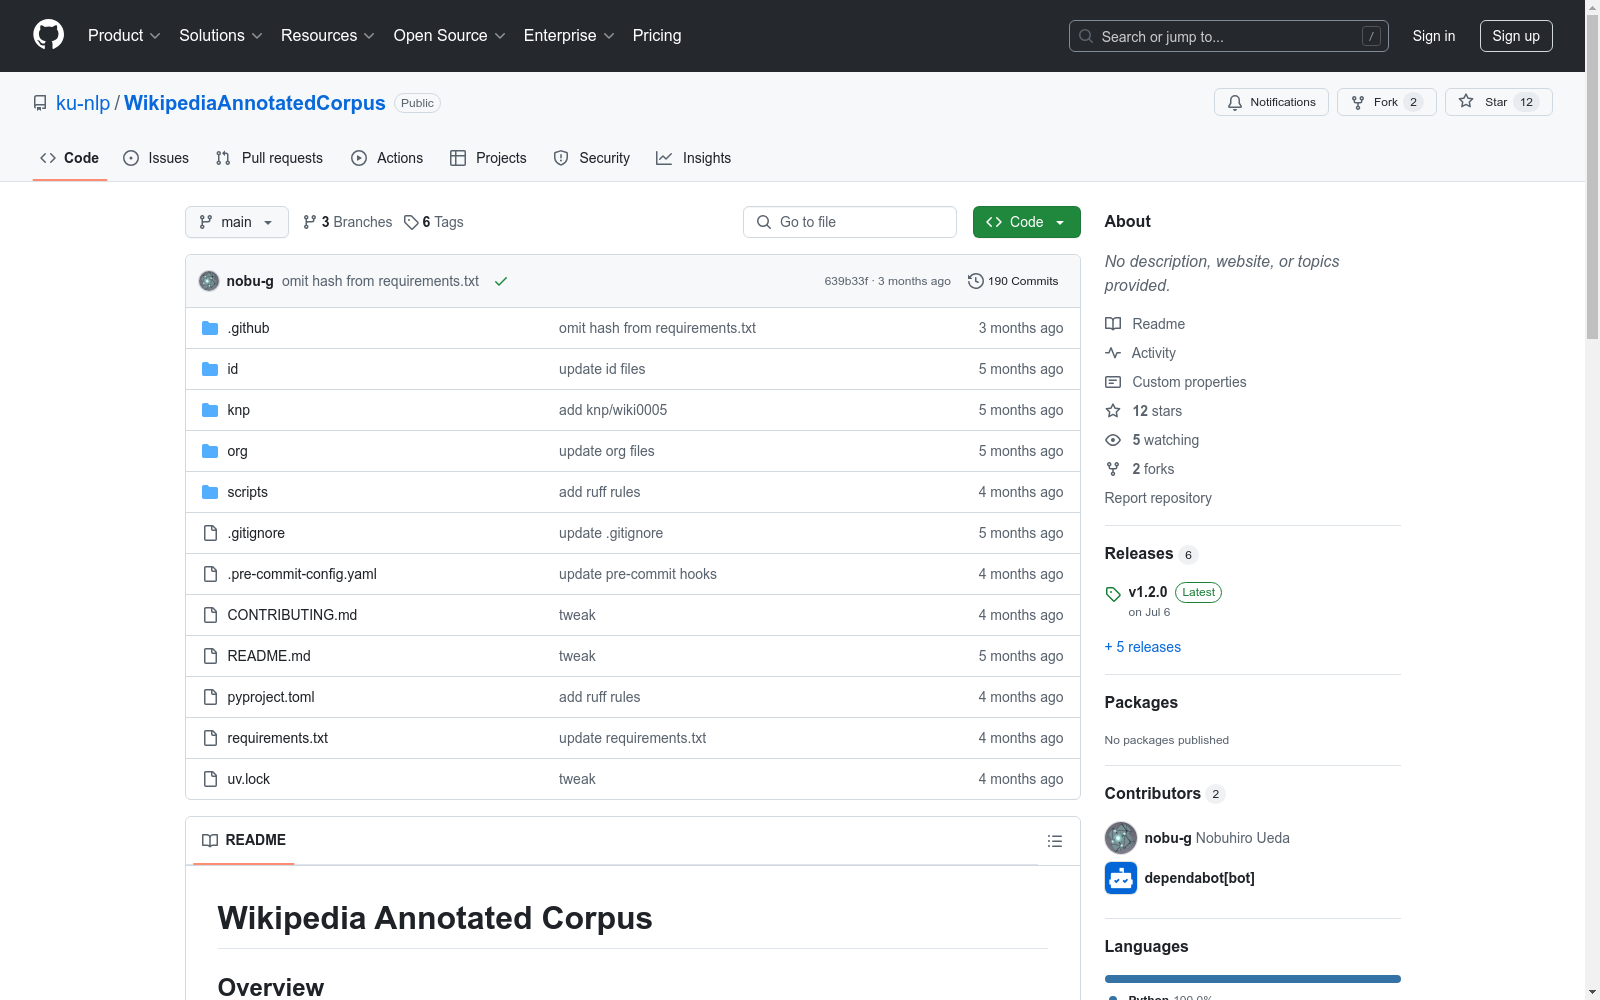
Task: Click the Python language bar
Action: (1253, 979)
